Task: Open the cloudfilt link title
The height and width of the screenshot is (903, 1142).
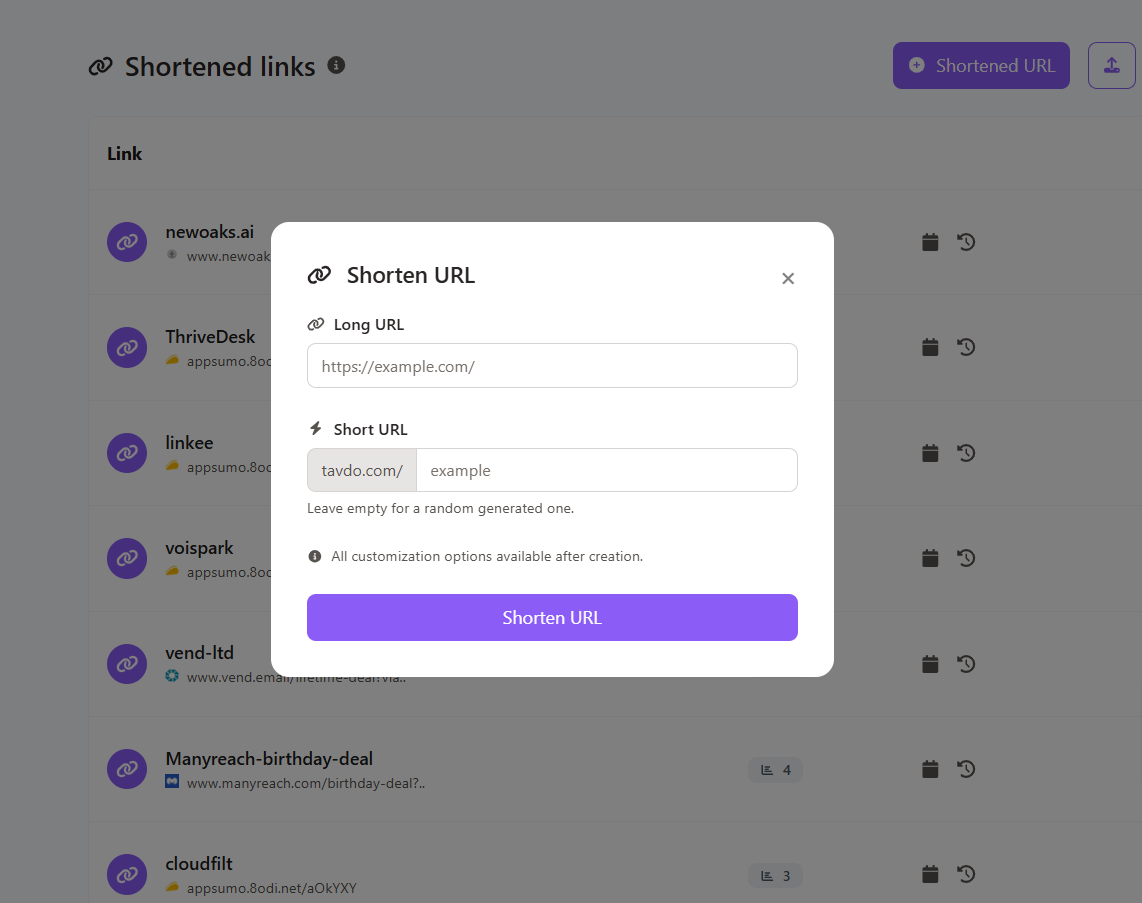Action: (x=199, y=864)
